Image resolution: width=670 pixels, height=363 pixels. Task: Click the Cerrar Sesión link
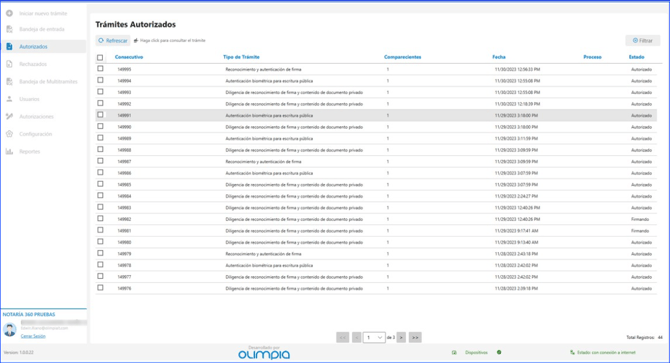click(33, 336)
